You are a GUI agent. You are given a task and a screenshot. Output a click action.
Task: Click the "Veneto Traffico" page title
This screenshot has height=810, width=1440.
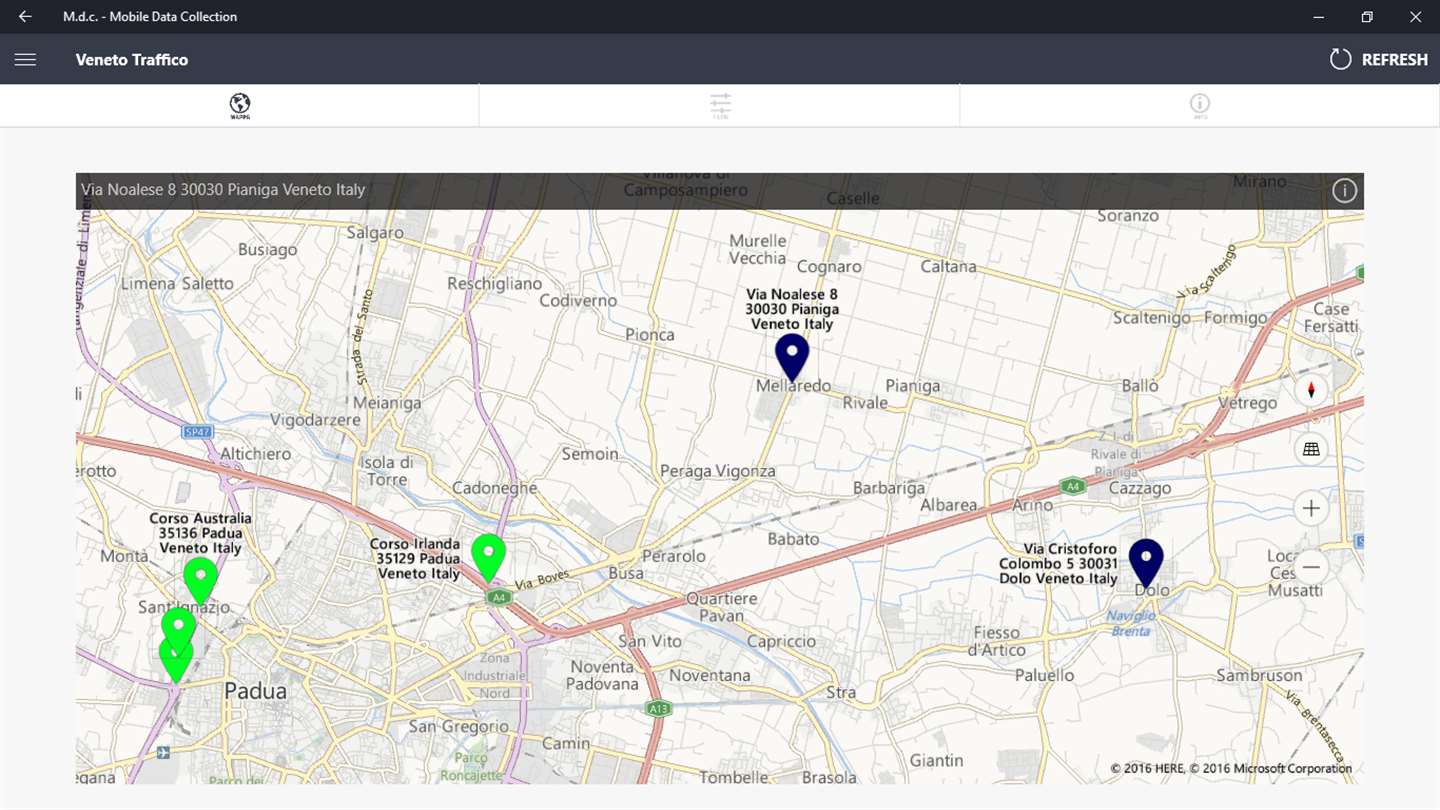pyautogui.click(x=132, y=60)
